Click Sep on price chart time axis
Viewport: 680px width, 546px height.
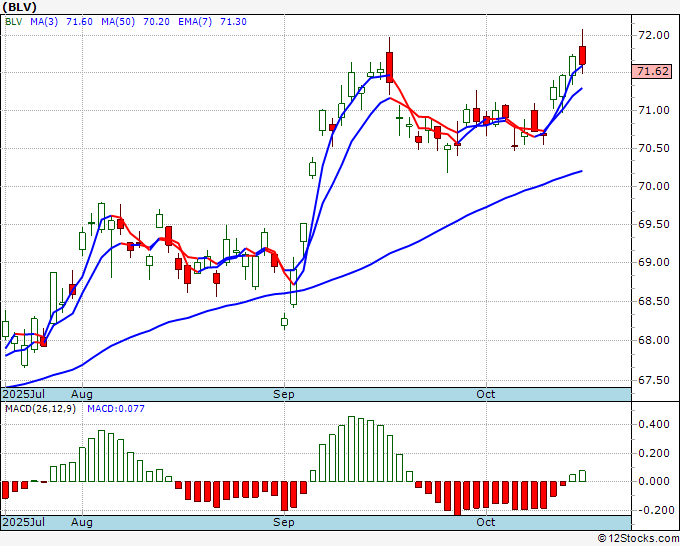tap(284, 394)
